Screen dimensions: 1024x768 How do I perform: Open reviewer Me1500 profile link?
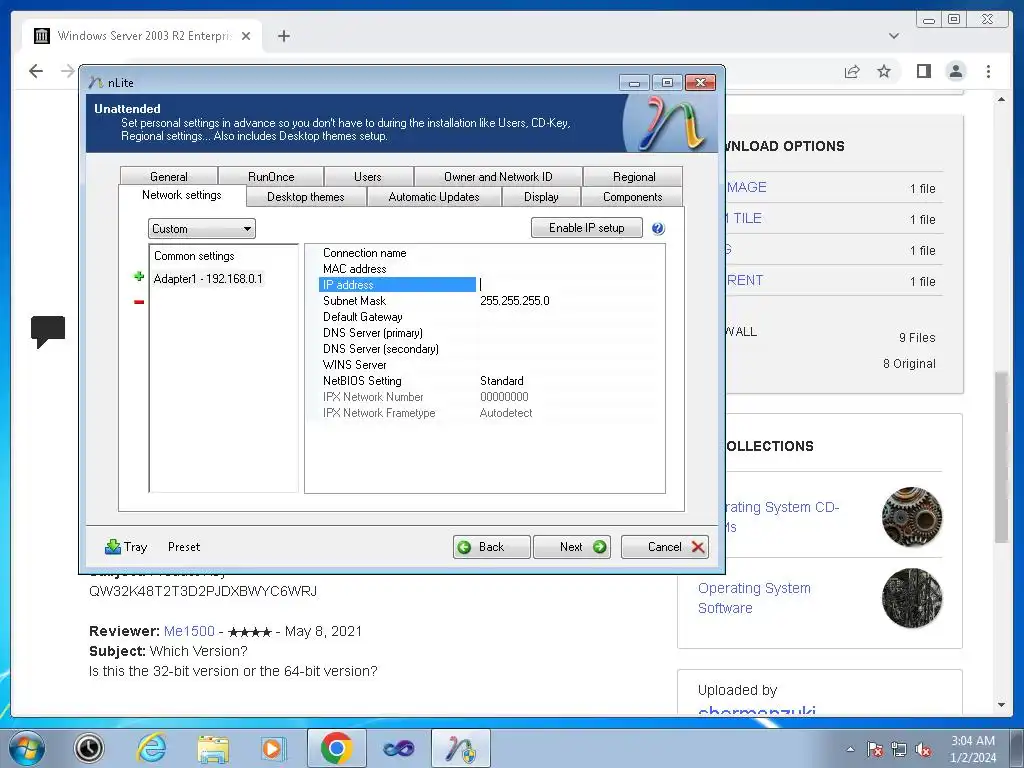(x=189, y=631)
